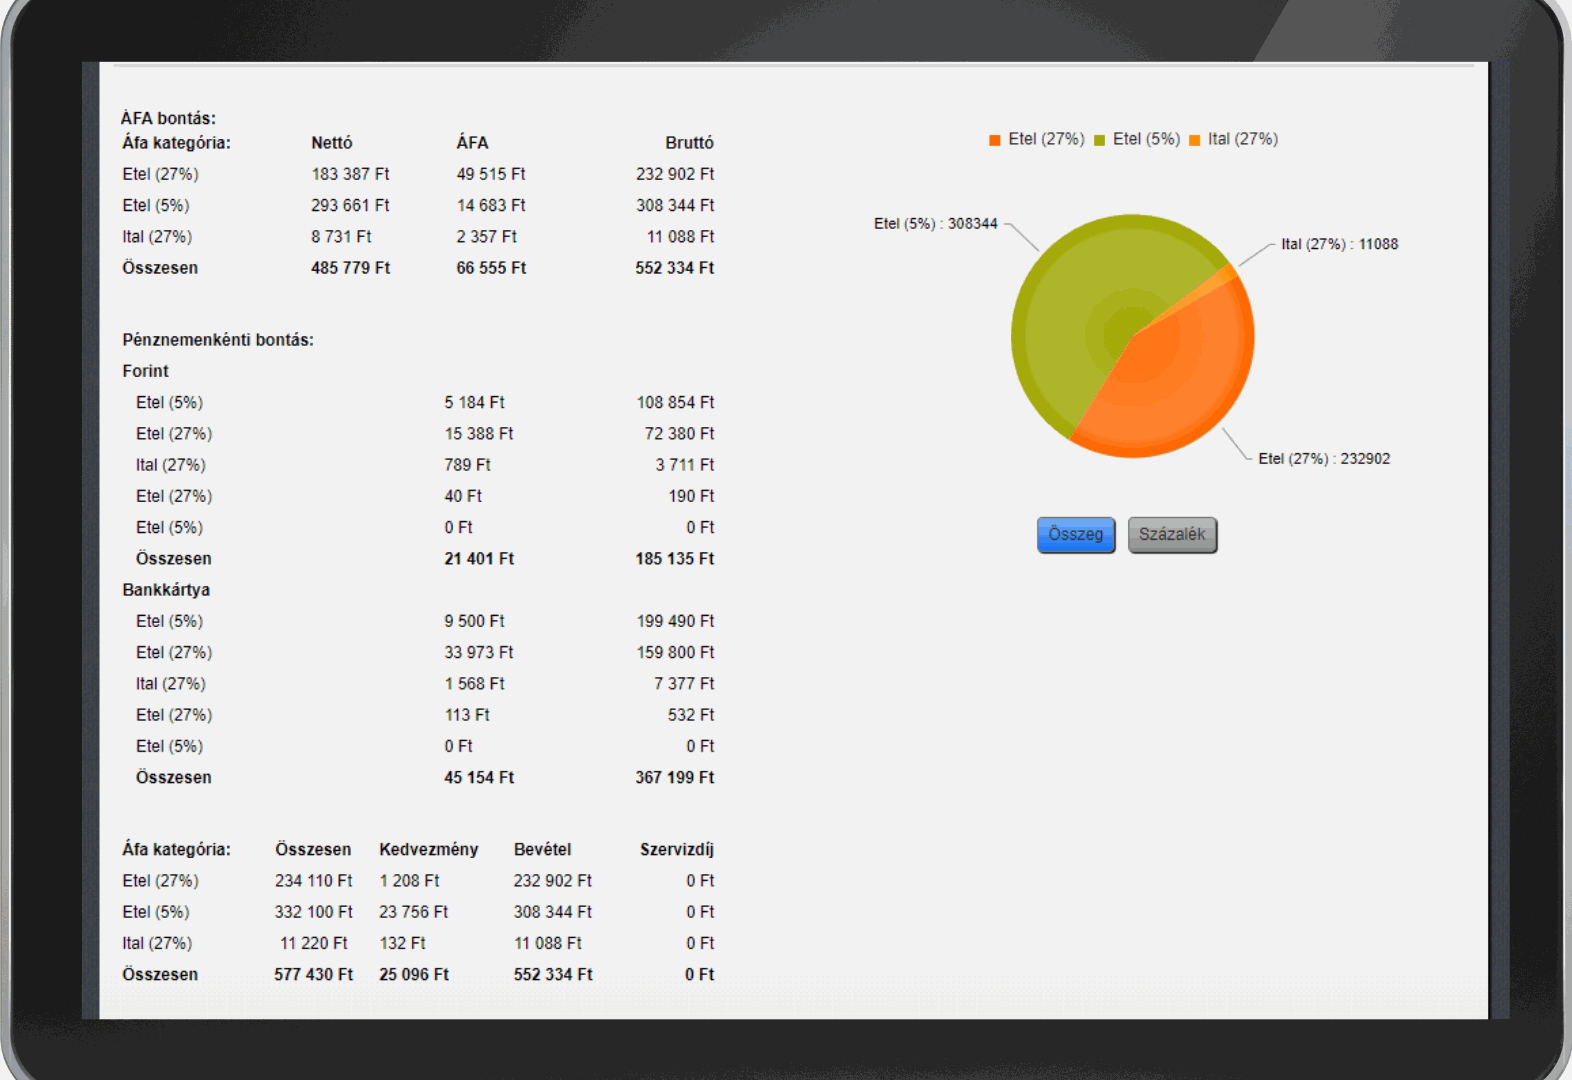This screenshot has width=1572, height=1080.
Task: Click the Szervizdíj column header
Action: point(676,849)
